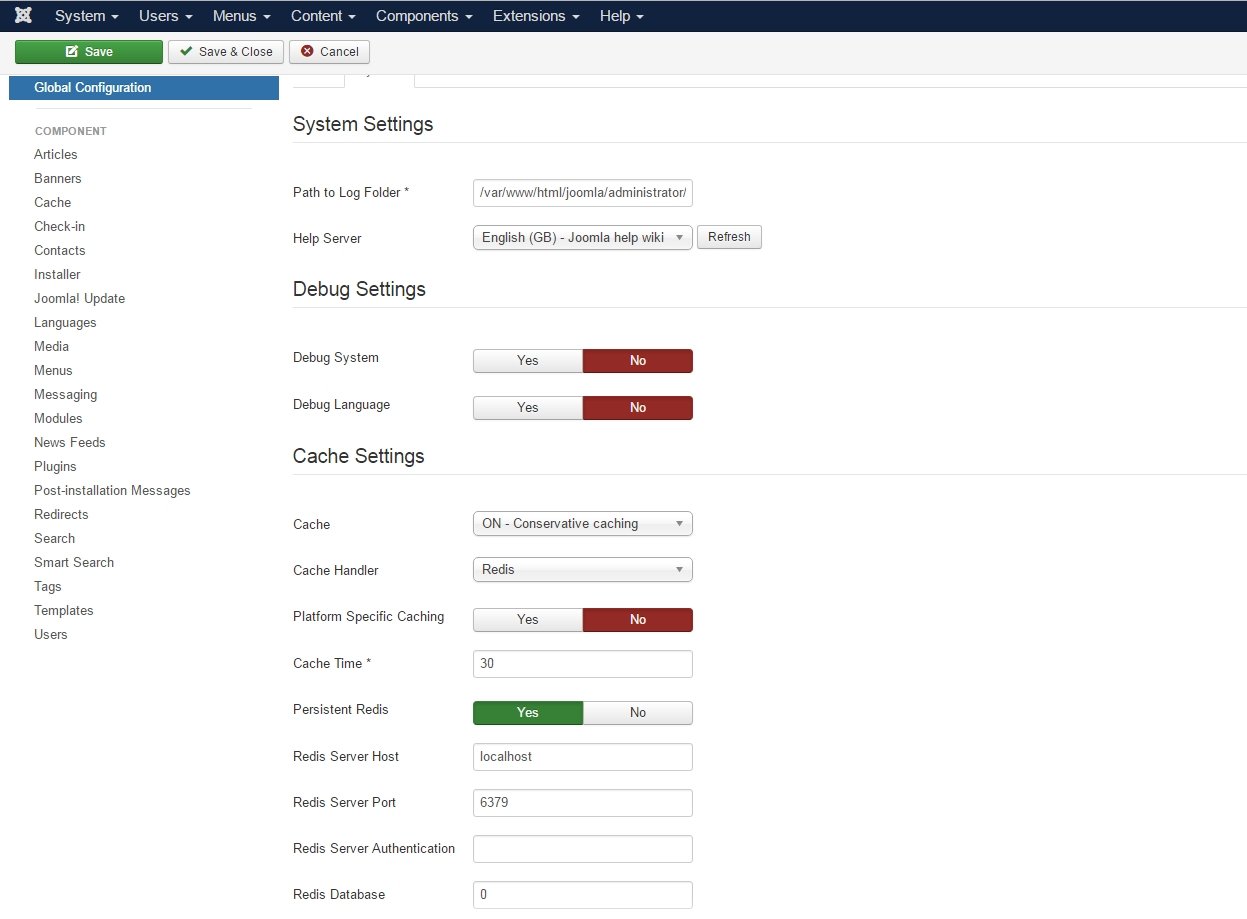Screen dimensions: 1247x919
Task: Open the Cache Handler dropdown
Action: pyautogui.click(x=582, y=570)
